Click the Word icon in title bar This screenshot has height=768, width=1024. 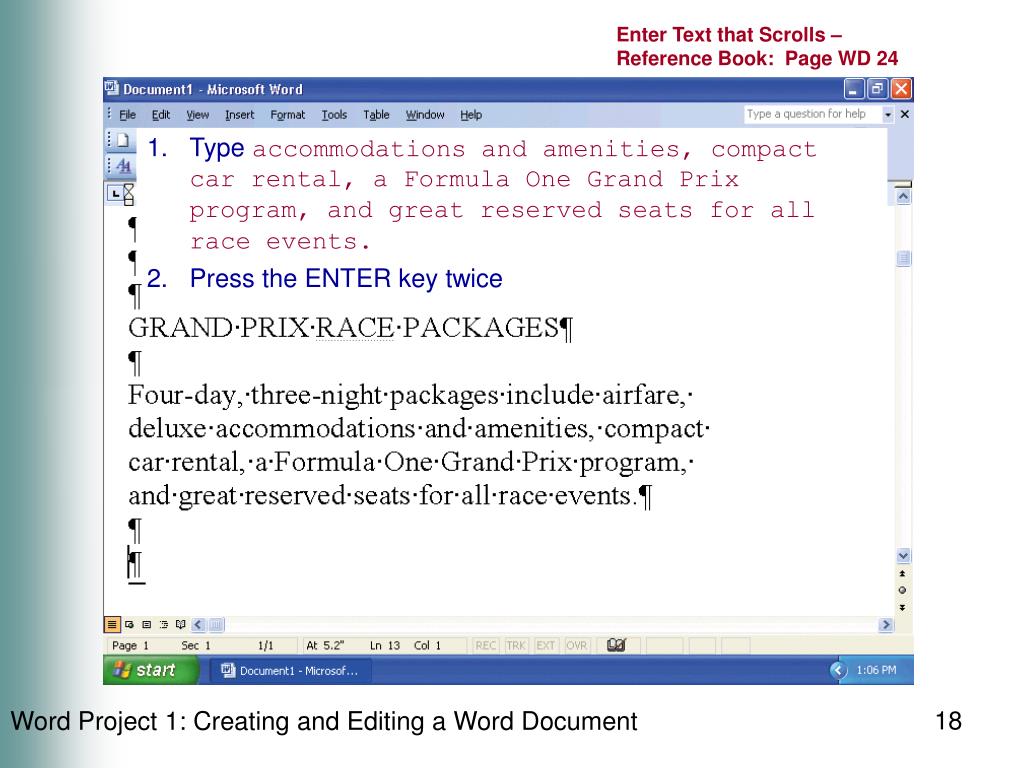[x=112, y=88]
